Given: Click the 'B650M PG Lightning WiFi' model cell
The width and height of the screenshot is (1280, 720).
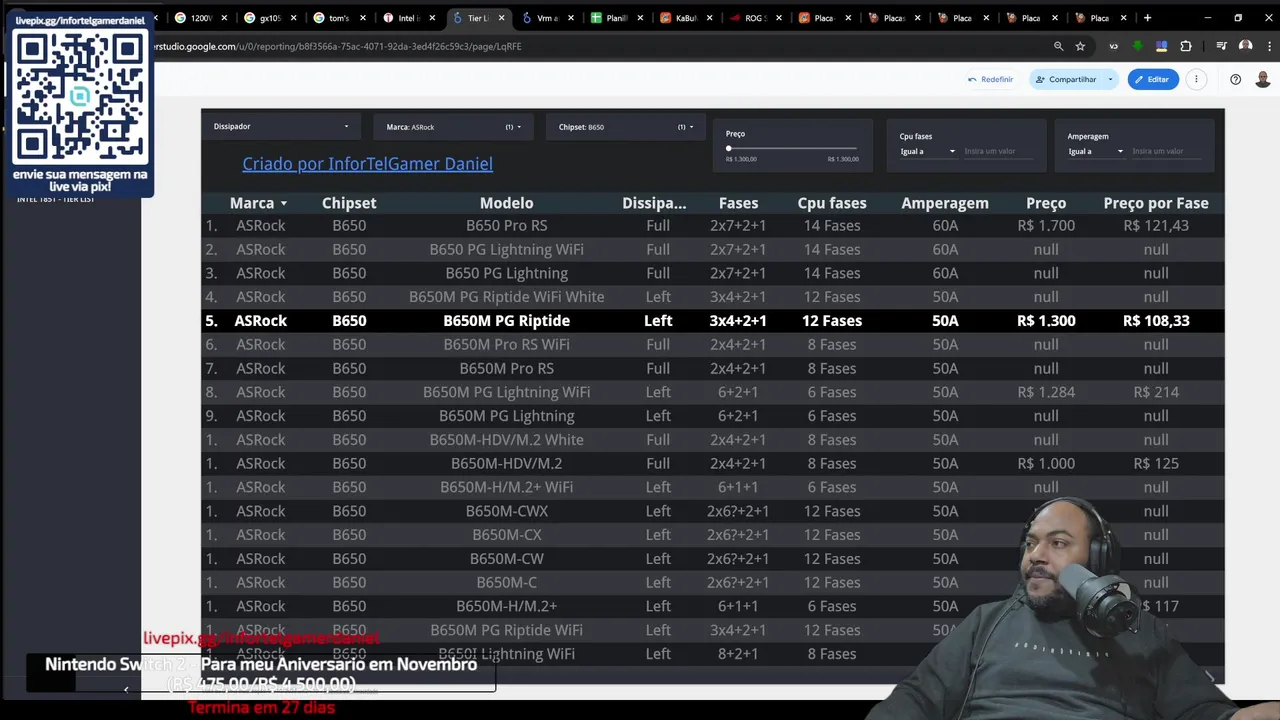Looking at the screenshot, I should coord(506,392).
